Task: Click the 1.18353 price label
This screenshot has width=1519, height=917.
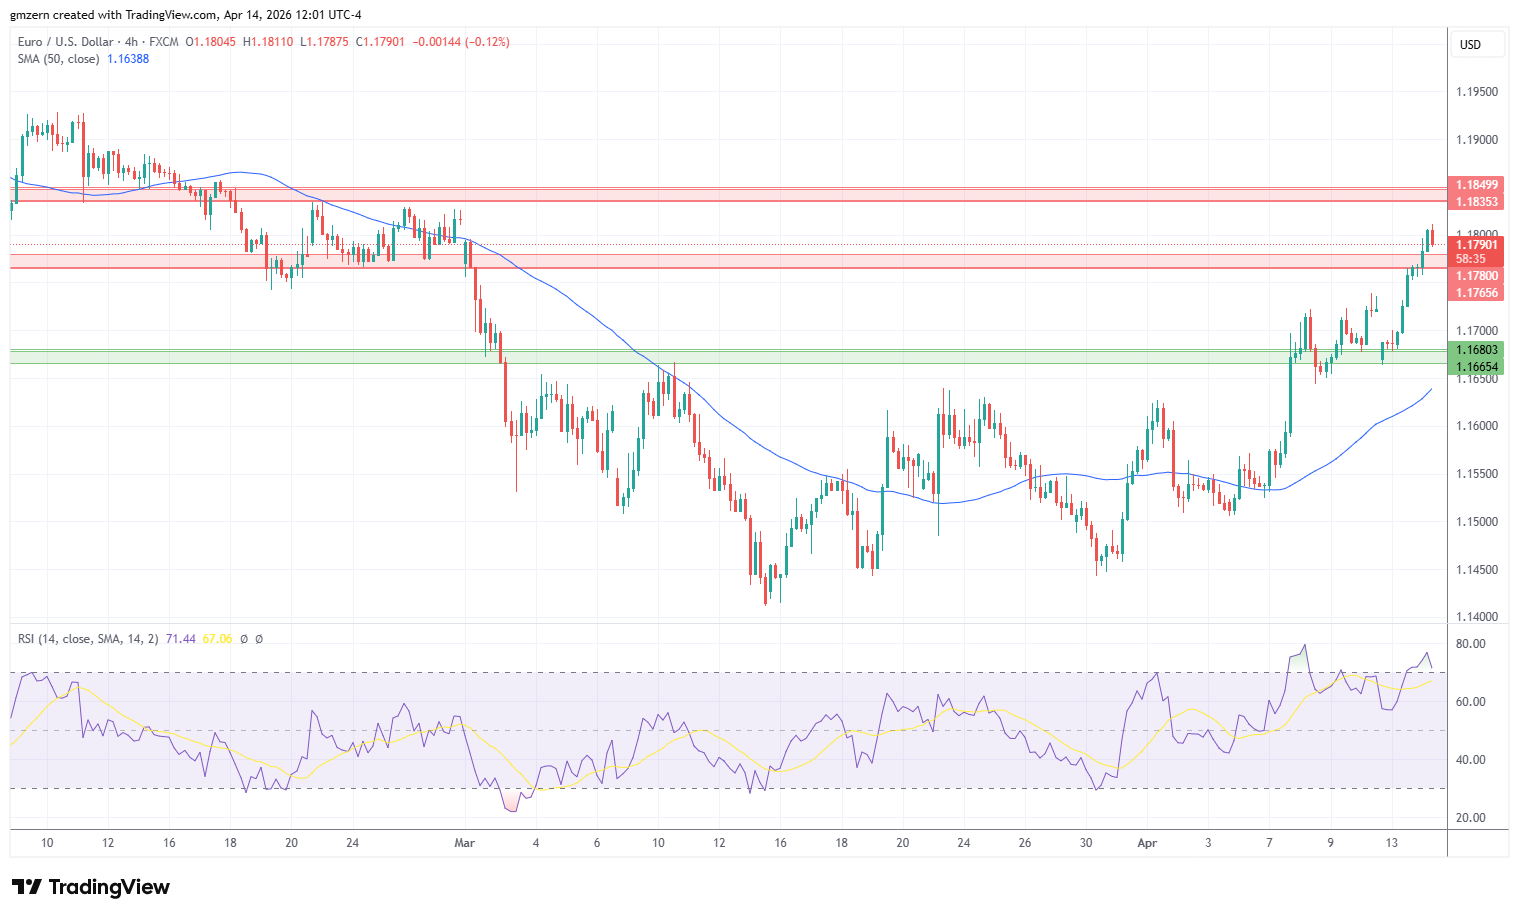Action: pyautogui.click(x=1476, y=202)
